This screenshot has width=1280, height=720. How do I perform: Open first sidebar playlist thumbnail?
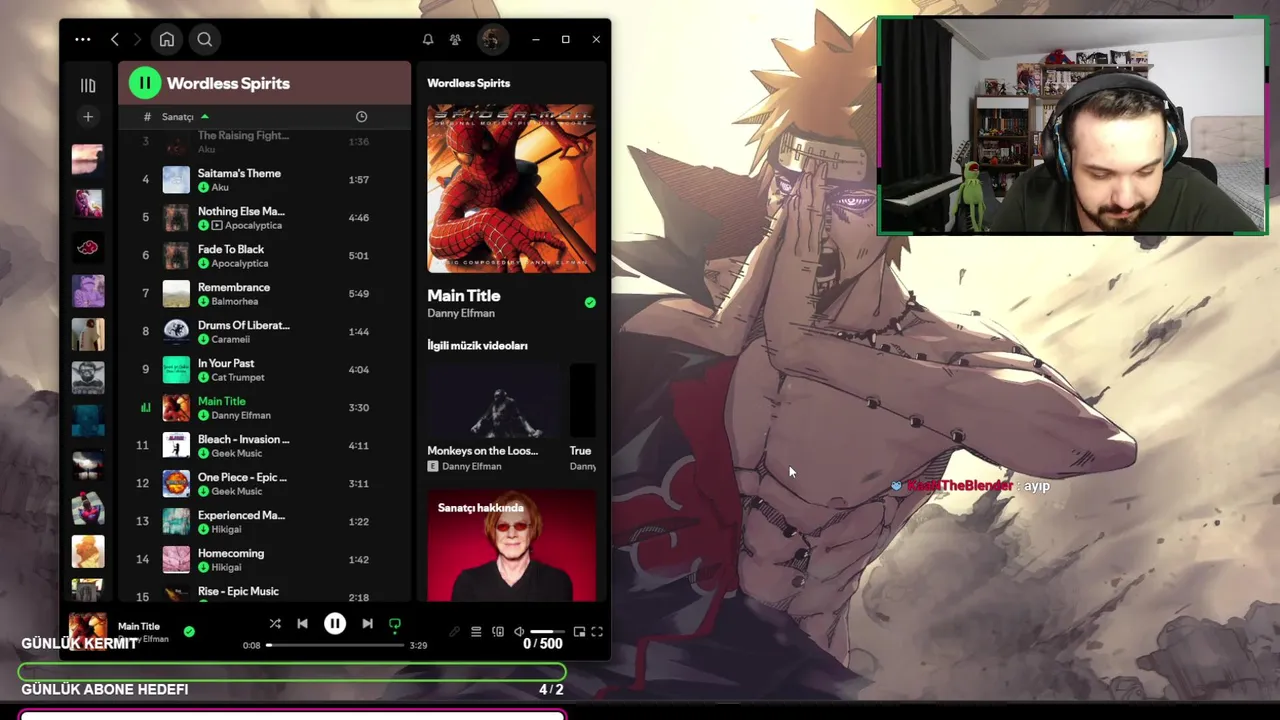tap(88, 160)
